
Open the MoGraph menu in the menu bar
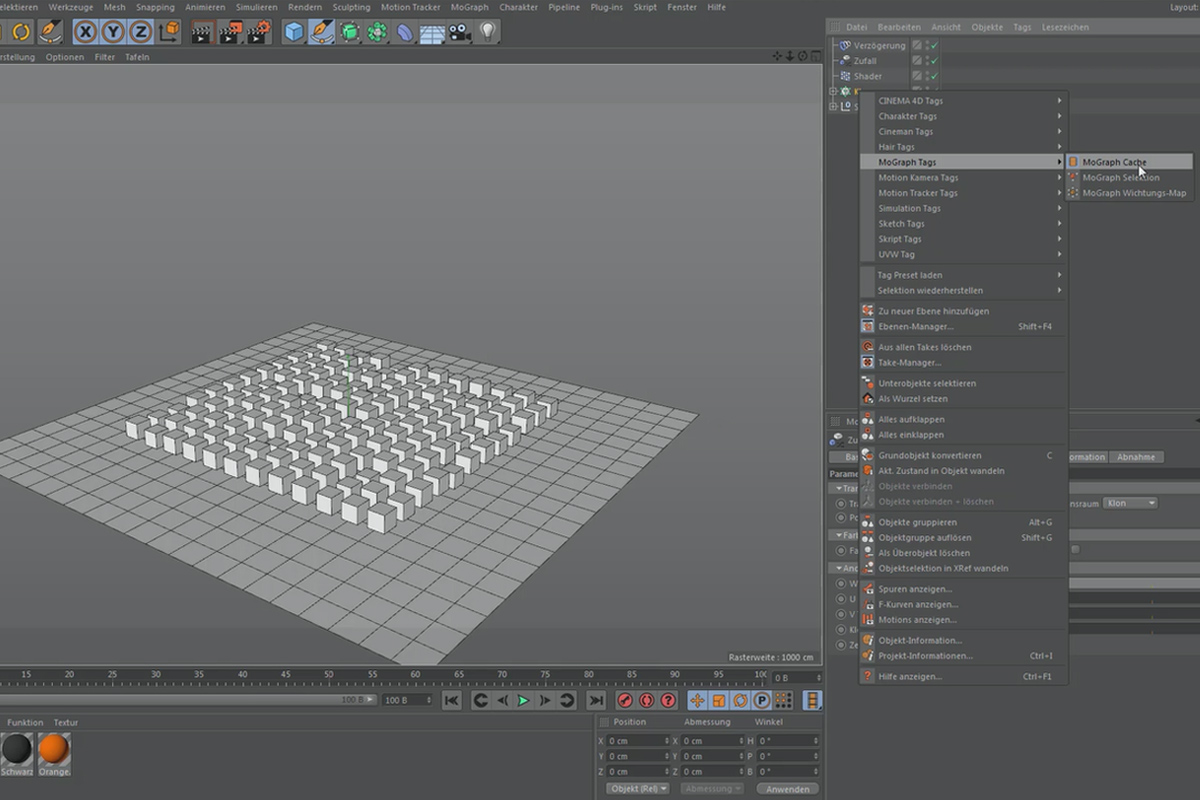coord(469,7)
